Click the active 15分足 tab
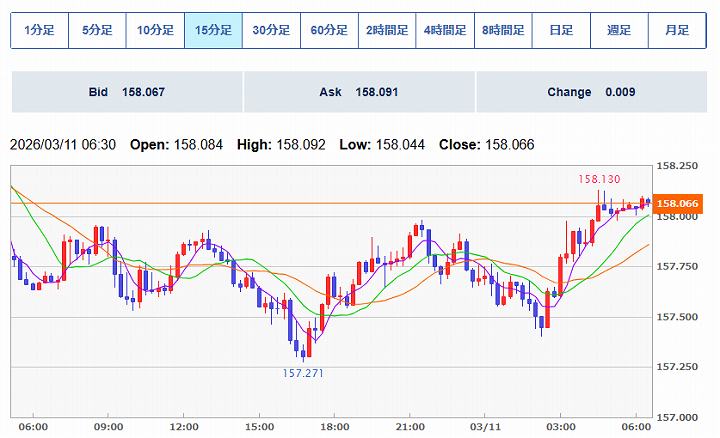This screenshot has width=720, height=438. [213, 30]
